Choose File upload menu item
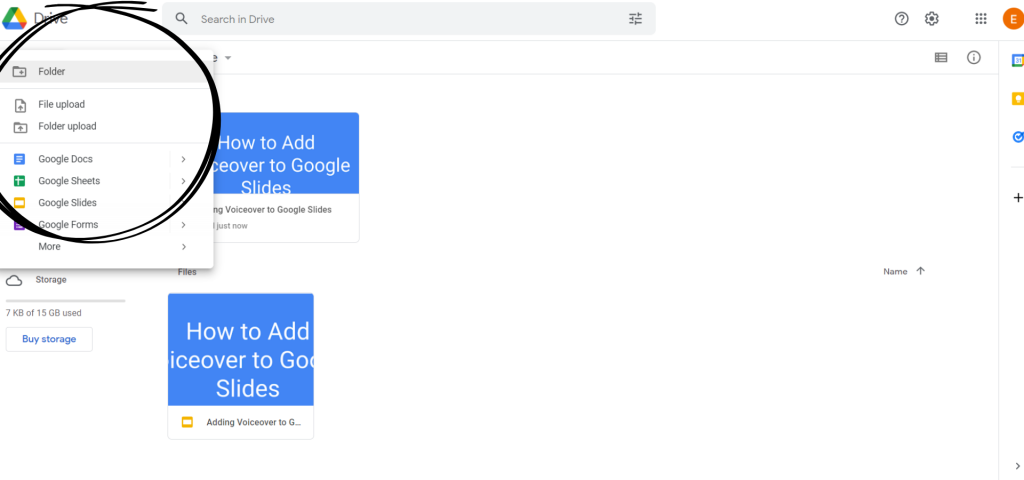This screenshot has height=480, width=1024. (x=106, y=104)
